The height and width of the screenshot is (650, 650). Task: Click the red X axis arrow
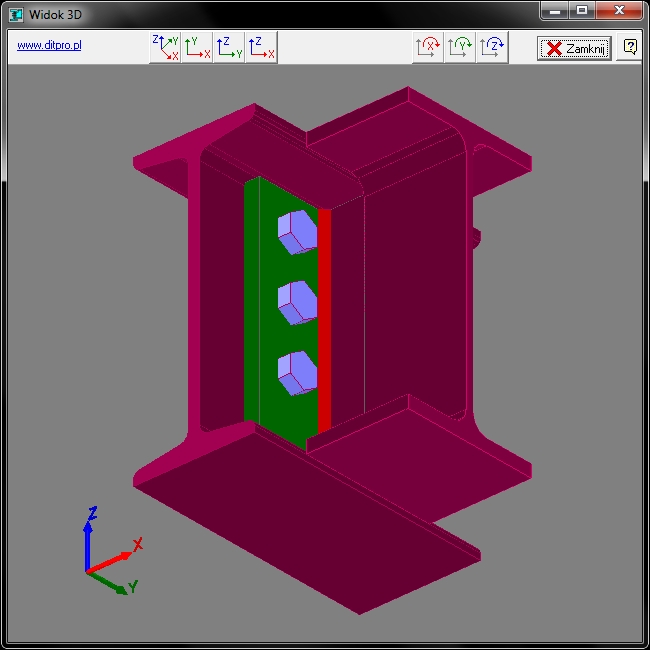pyautogui.click(x=110, y=563)
